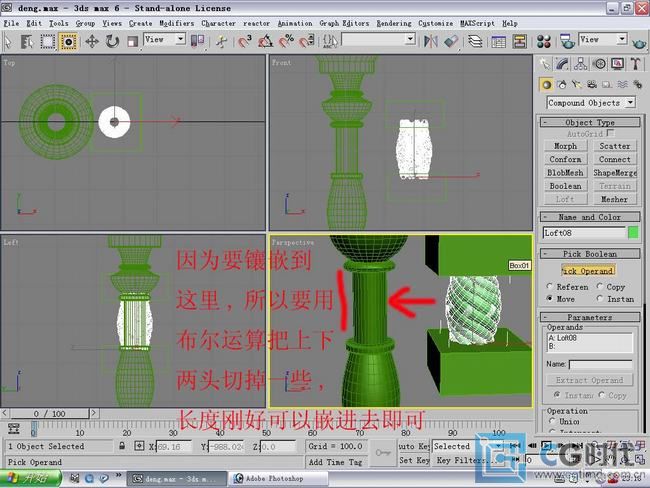Switch to Modify command panel tab
The width and height of the screenshot is (650, 488).
pos(562,63)
